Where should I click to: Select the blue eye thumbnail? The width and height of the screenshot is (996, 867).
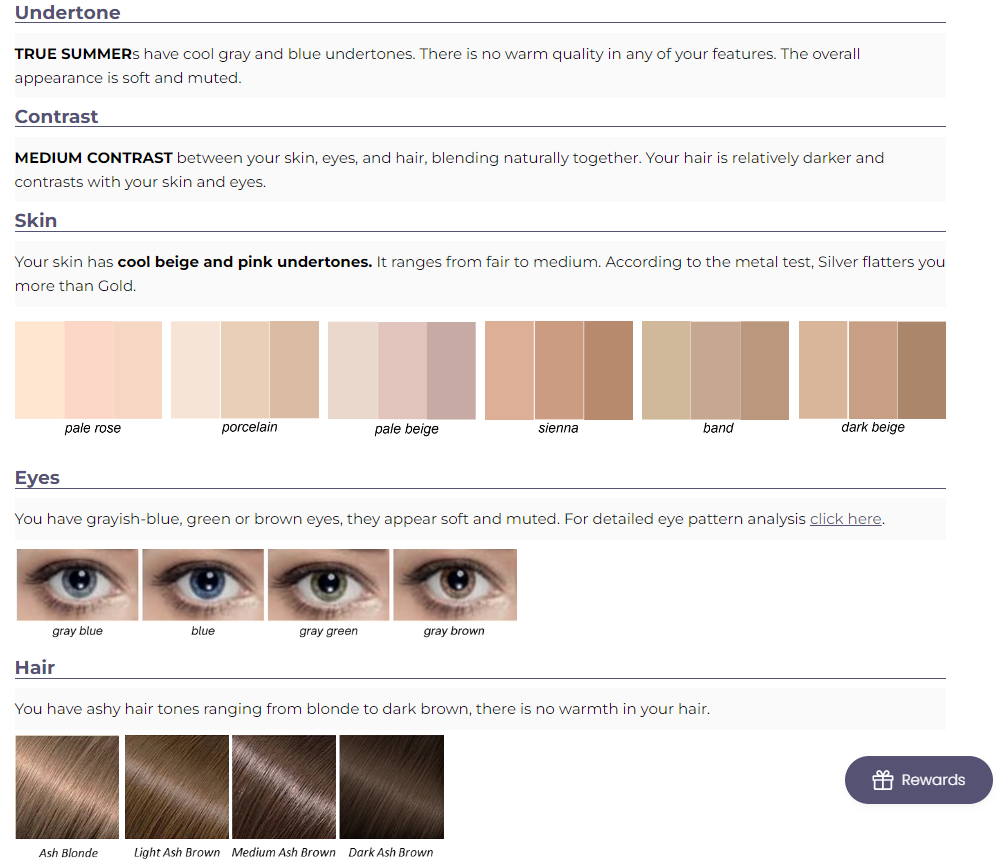click(203, 585)
